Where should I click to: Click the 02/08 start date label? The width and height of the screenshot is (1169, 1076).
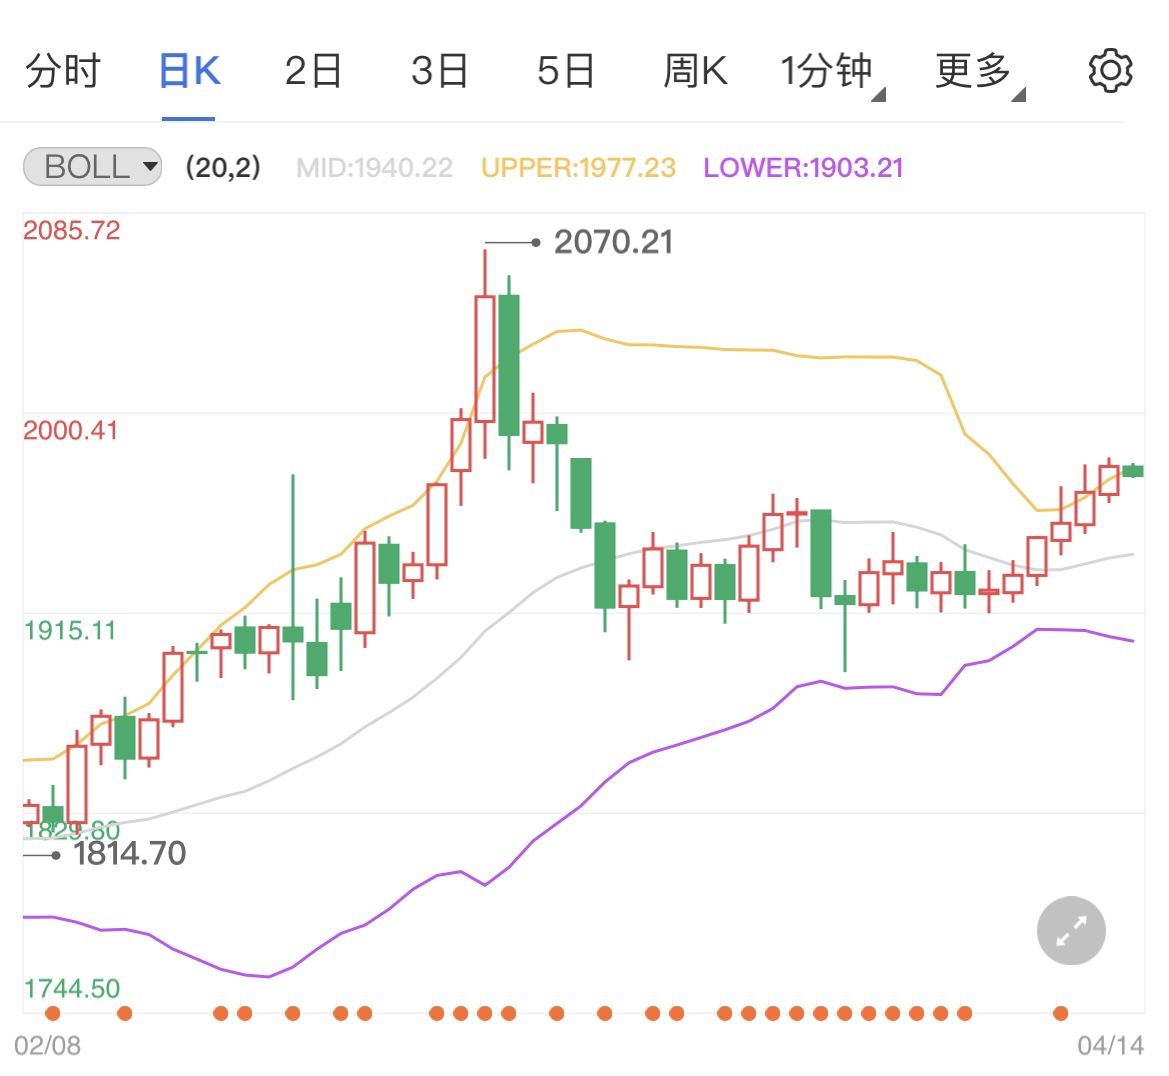coord(47,1045)
